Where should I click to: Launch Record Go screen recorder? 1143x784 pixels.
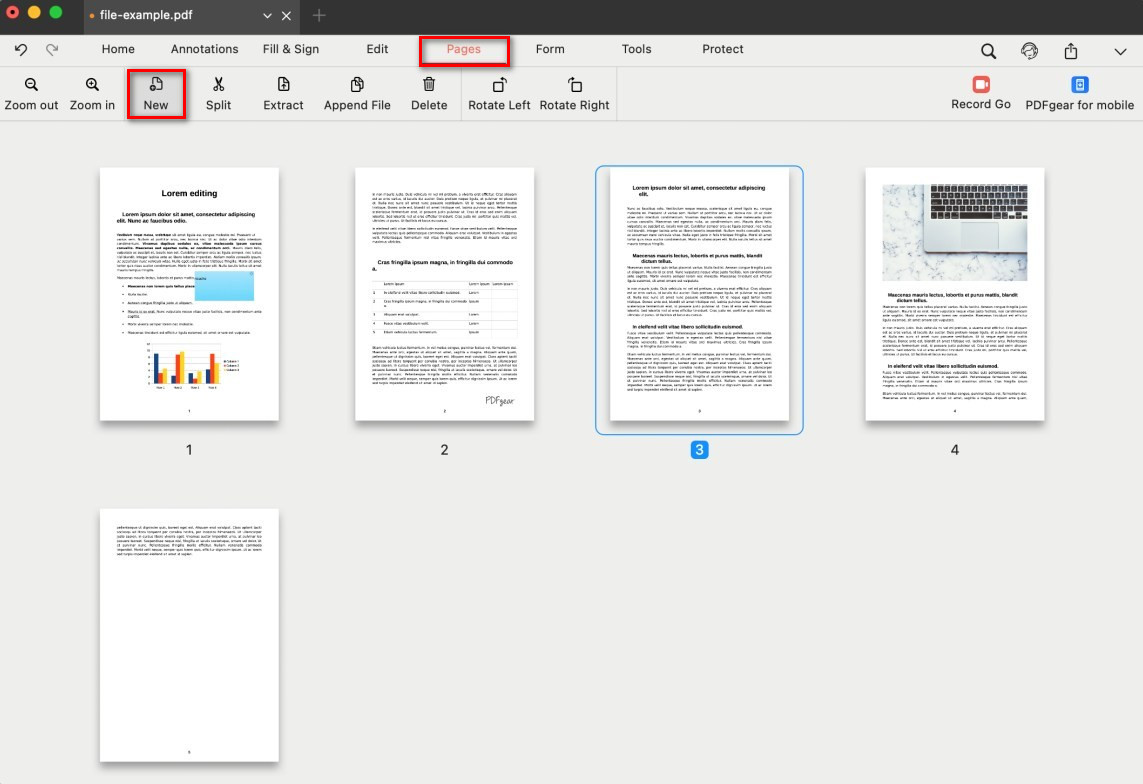click(981, 85)
